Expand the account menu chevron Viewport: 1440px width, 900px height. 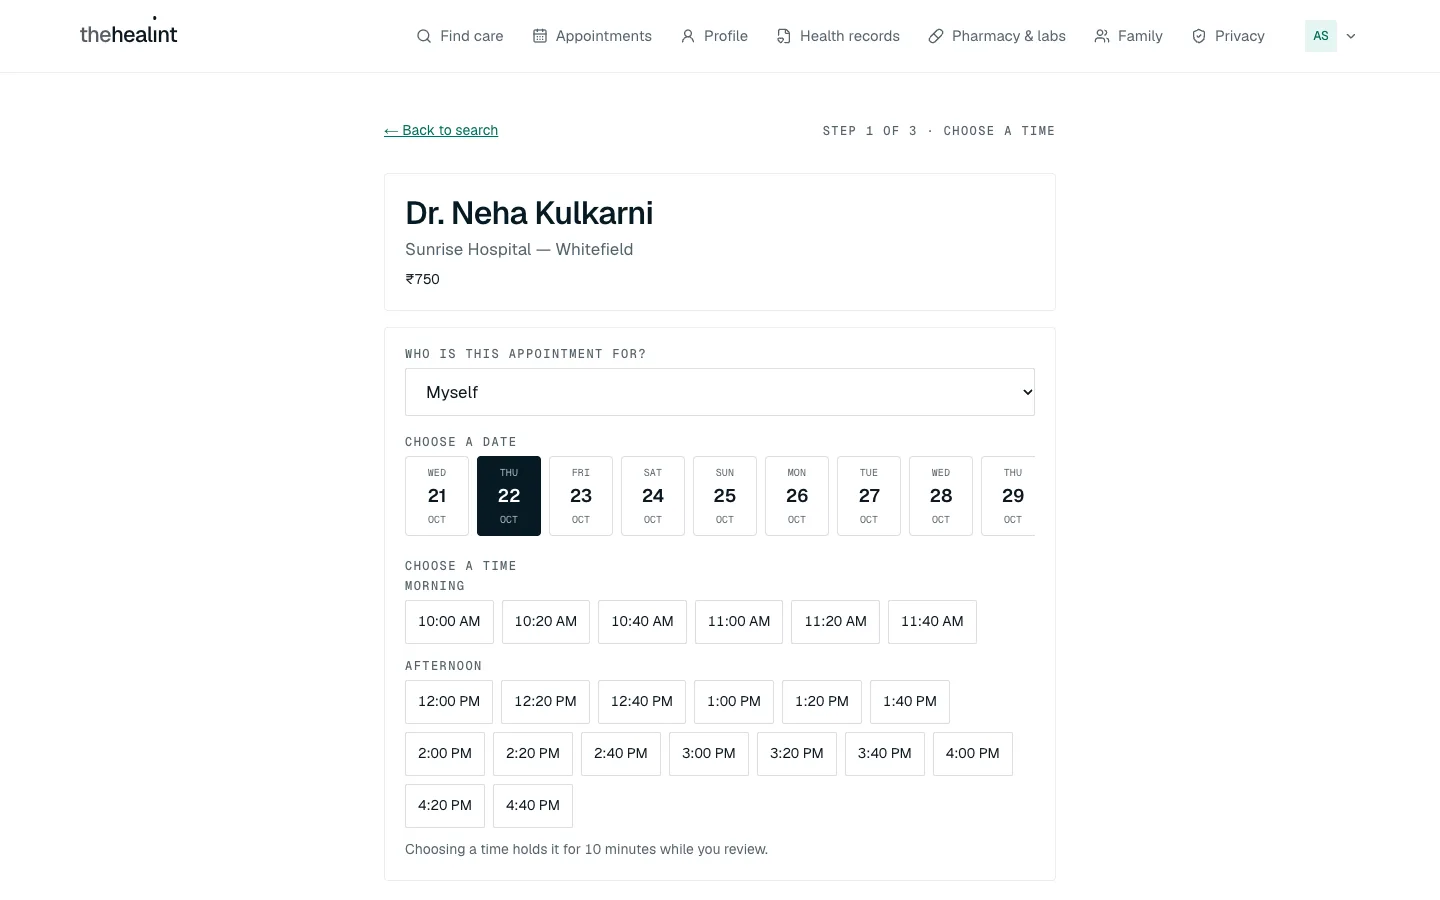[1351, 36]
